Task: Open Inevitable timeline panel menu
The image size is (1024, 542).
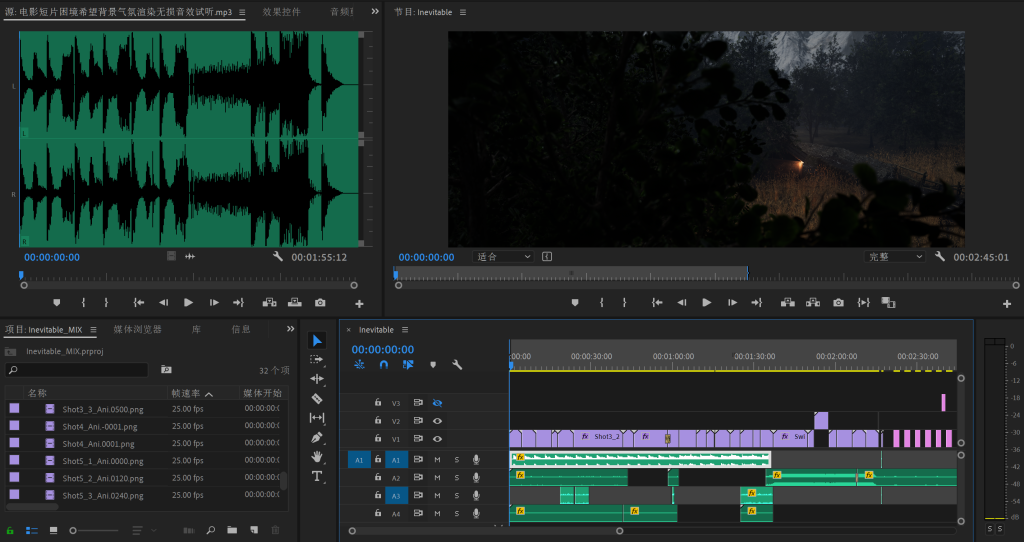Action: [x=405, y=330]
